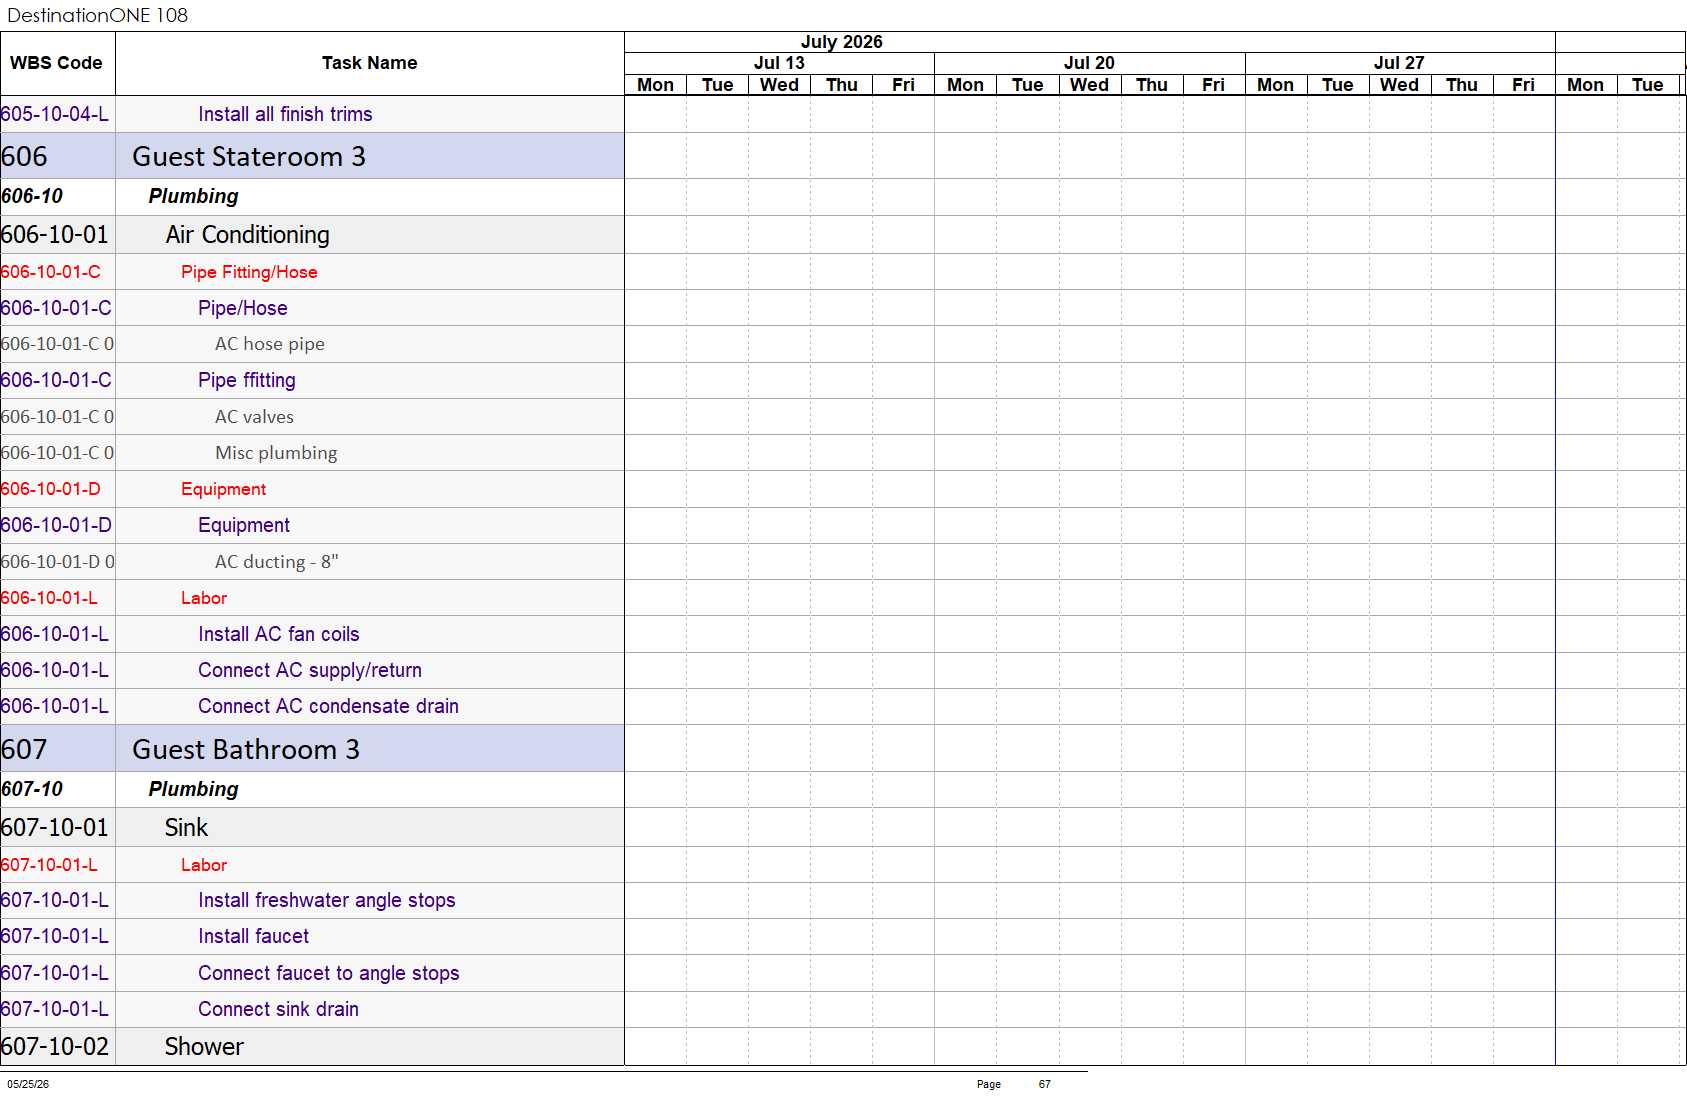The image size is (1687, 1097).
Task: Select the Jul 27 week header
Action: click(x=1399, y=63)
